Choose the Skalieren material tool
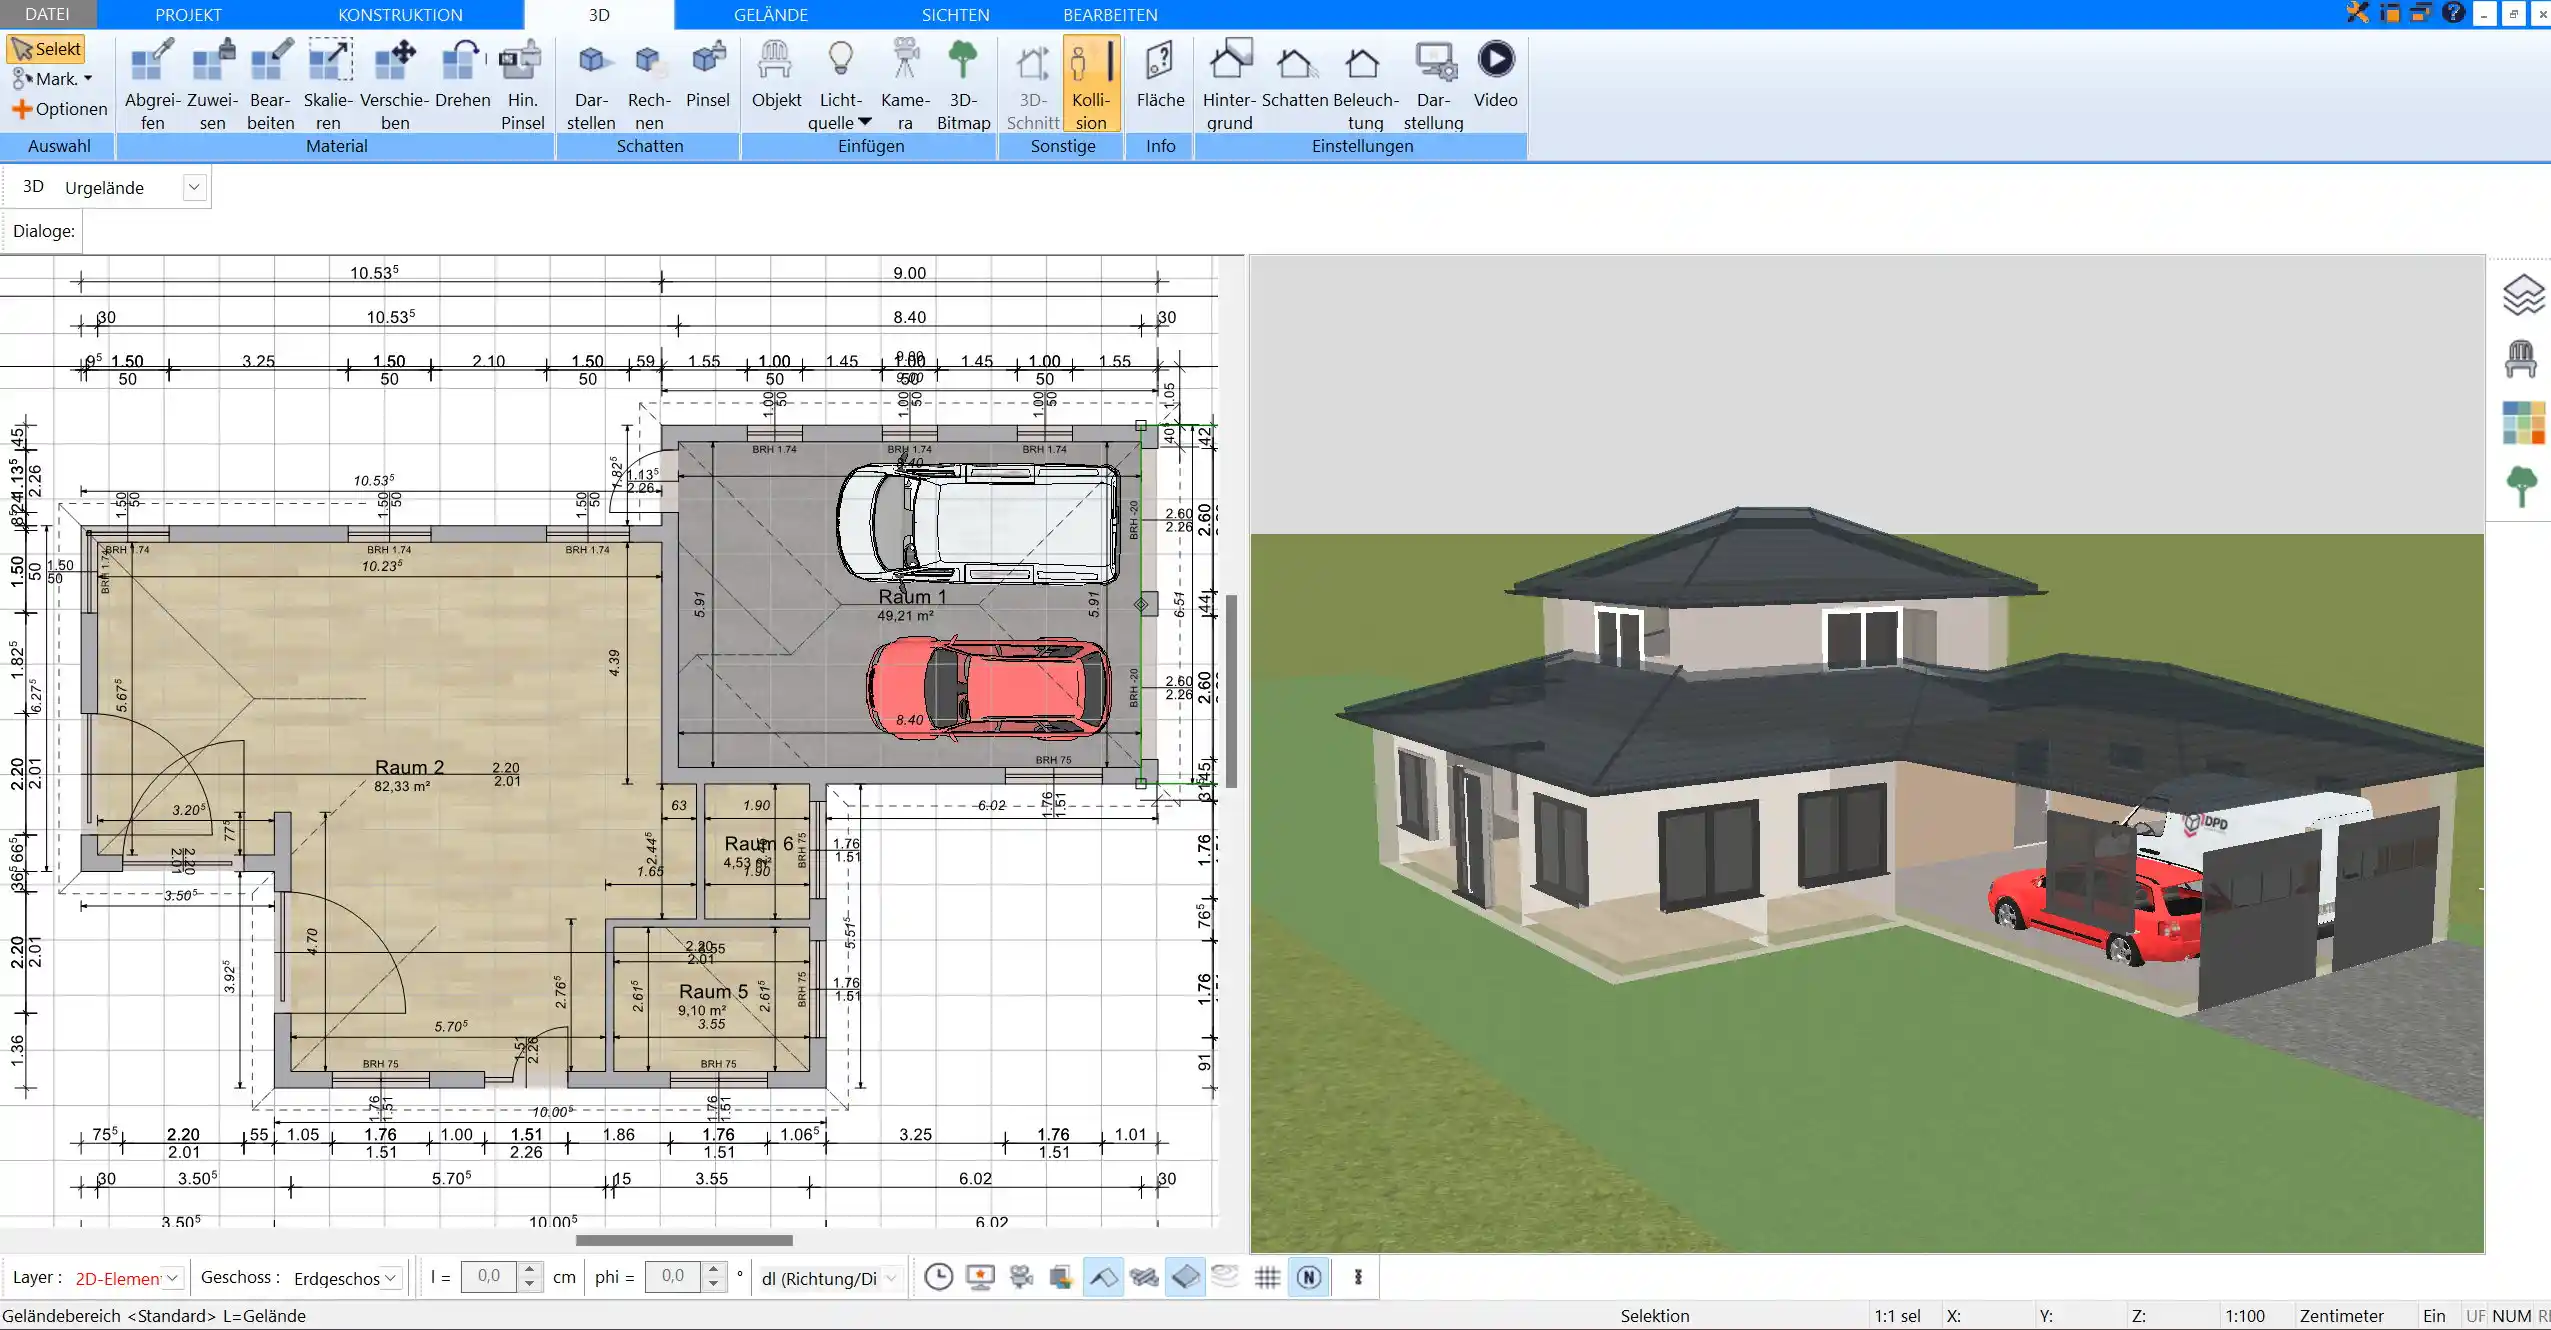Image resolution: width=2551 pixels, height=1330 pixels. [328, 84]
